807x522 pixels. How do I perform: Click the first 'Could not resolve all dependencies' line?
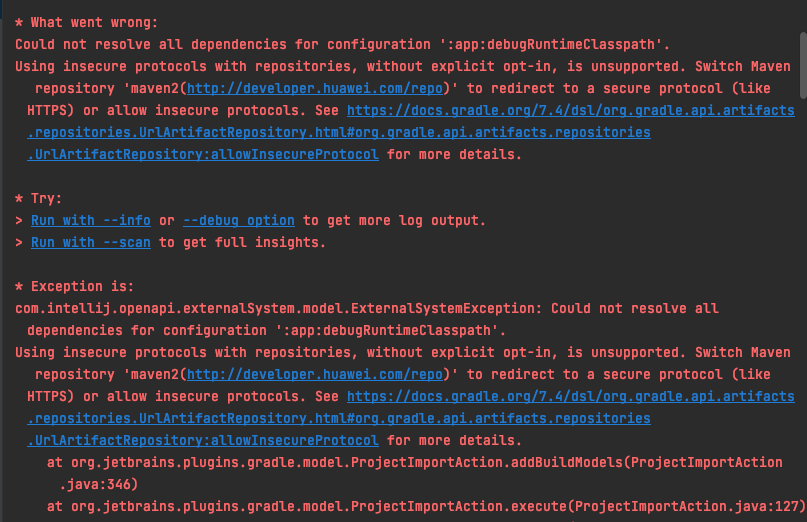342,45
